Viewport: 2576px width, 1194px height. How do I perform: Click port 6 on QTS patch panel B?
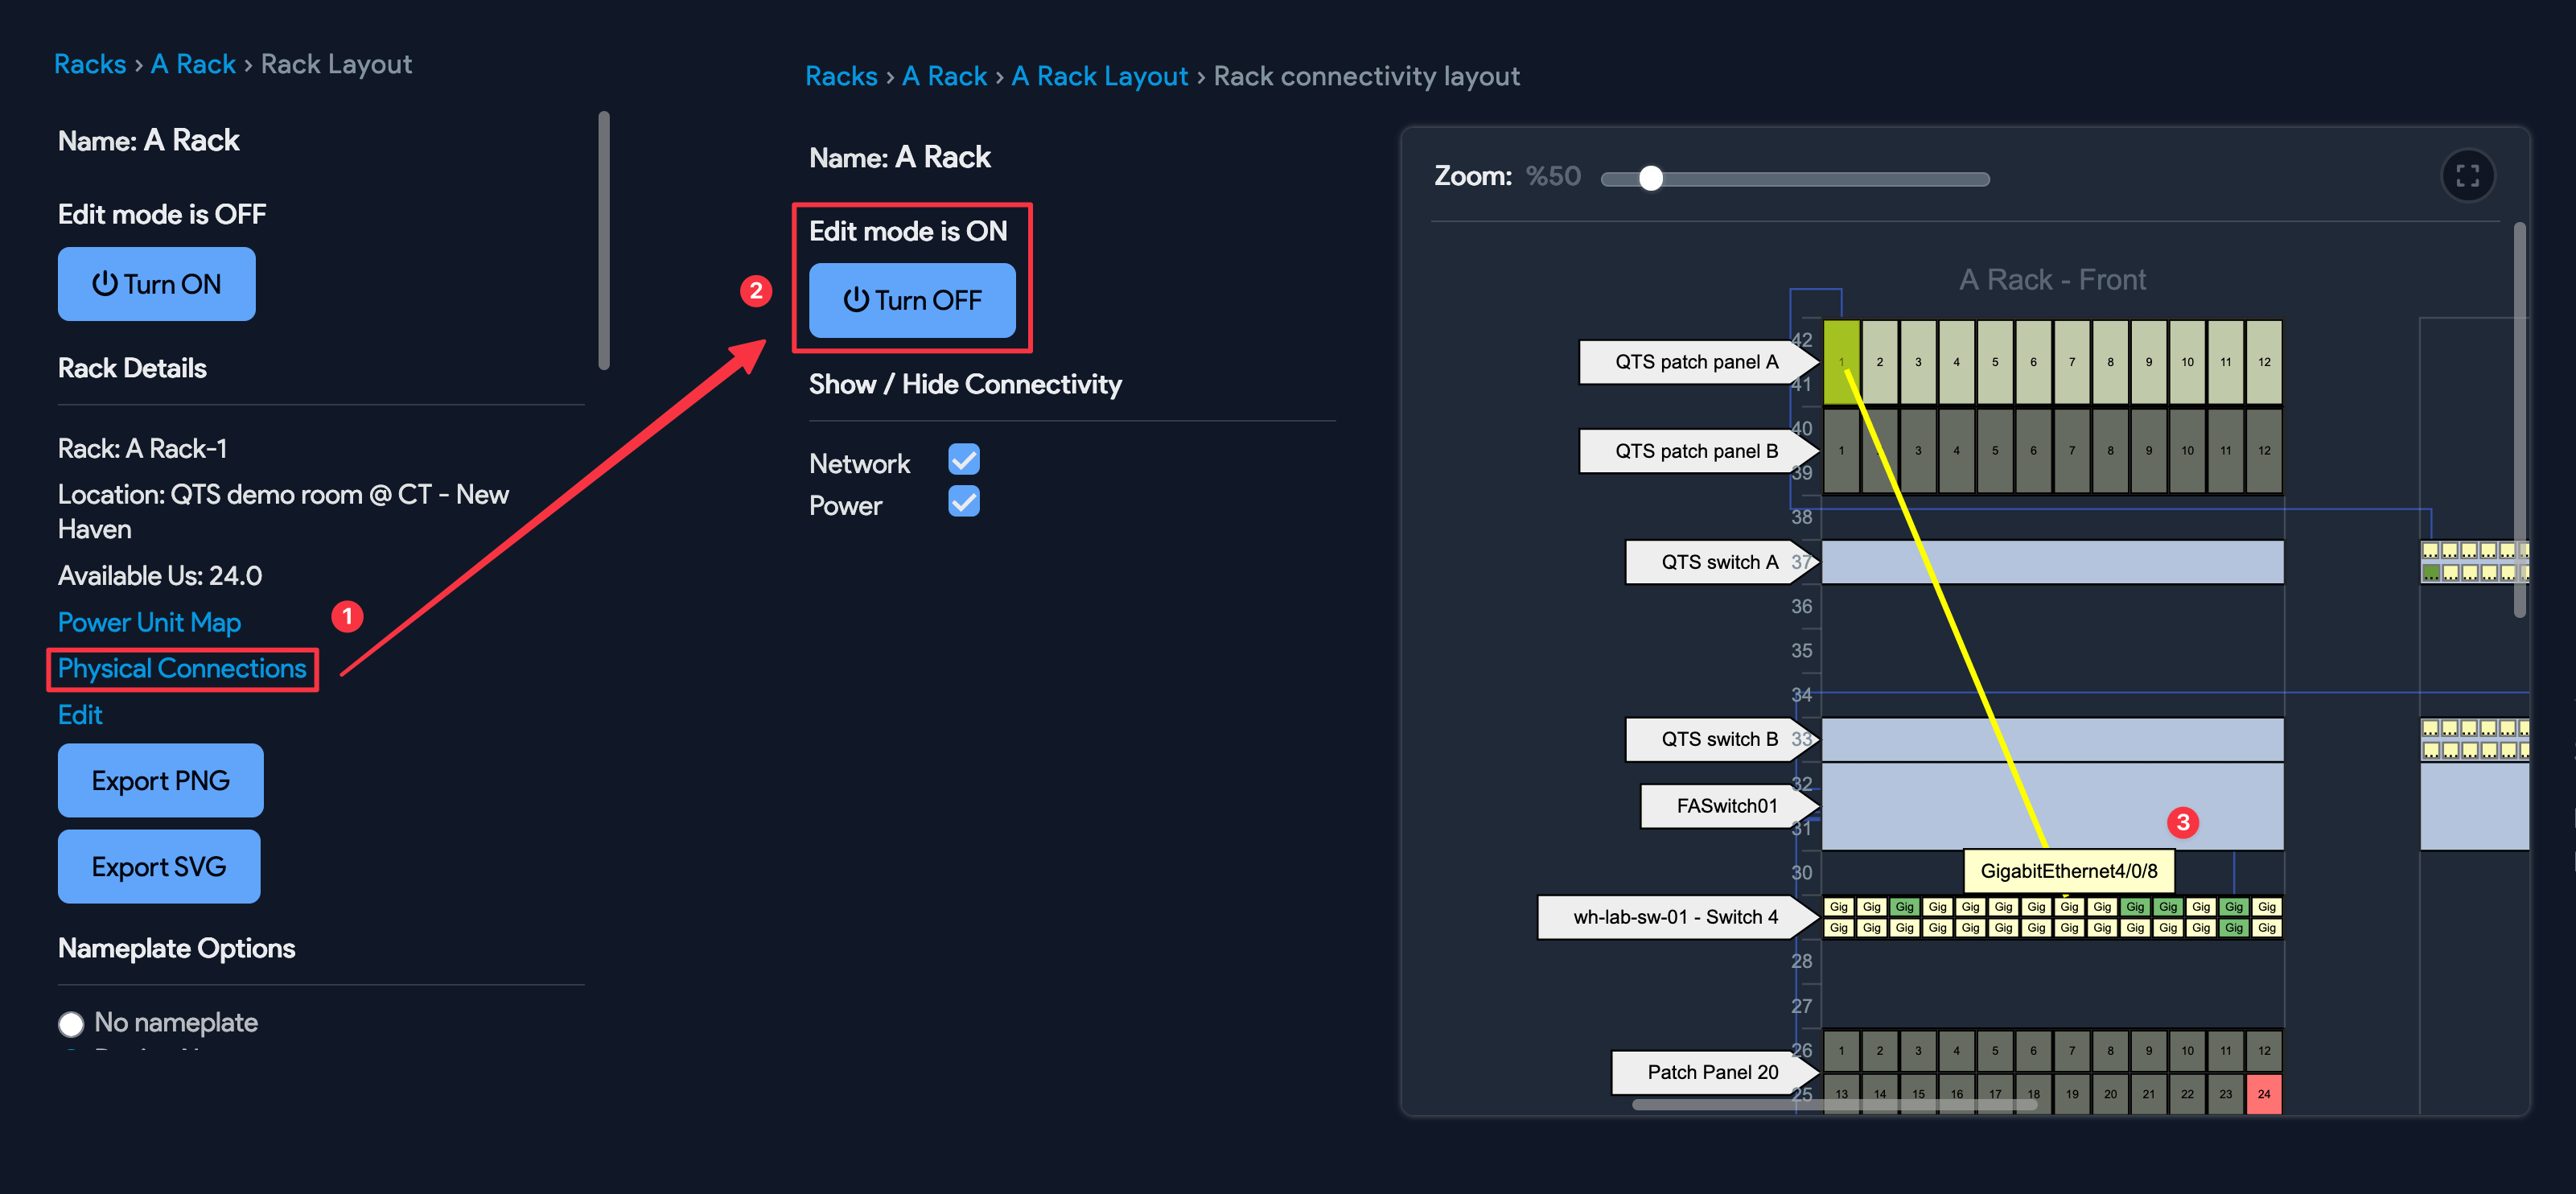tap(2032, 451)
